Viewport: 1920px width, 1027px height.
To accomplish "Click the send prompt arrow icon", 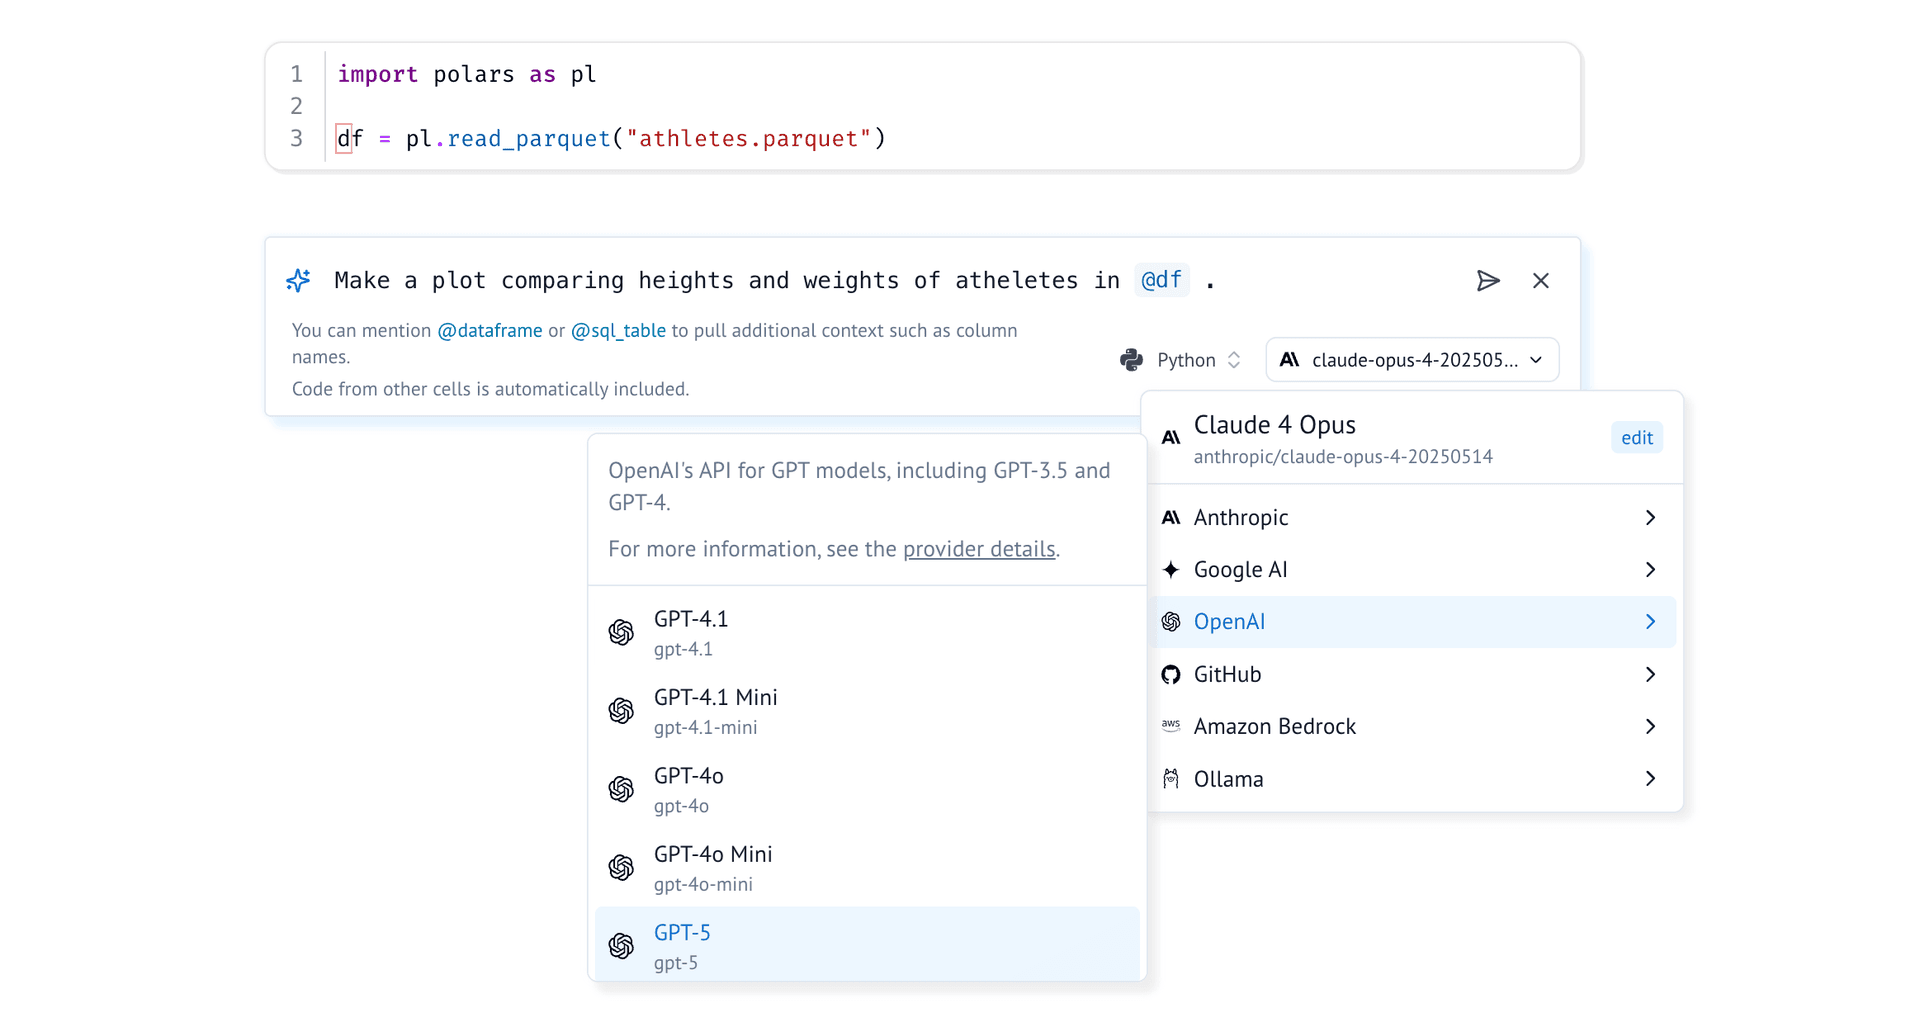I will [x=1488, y=281].
